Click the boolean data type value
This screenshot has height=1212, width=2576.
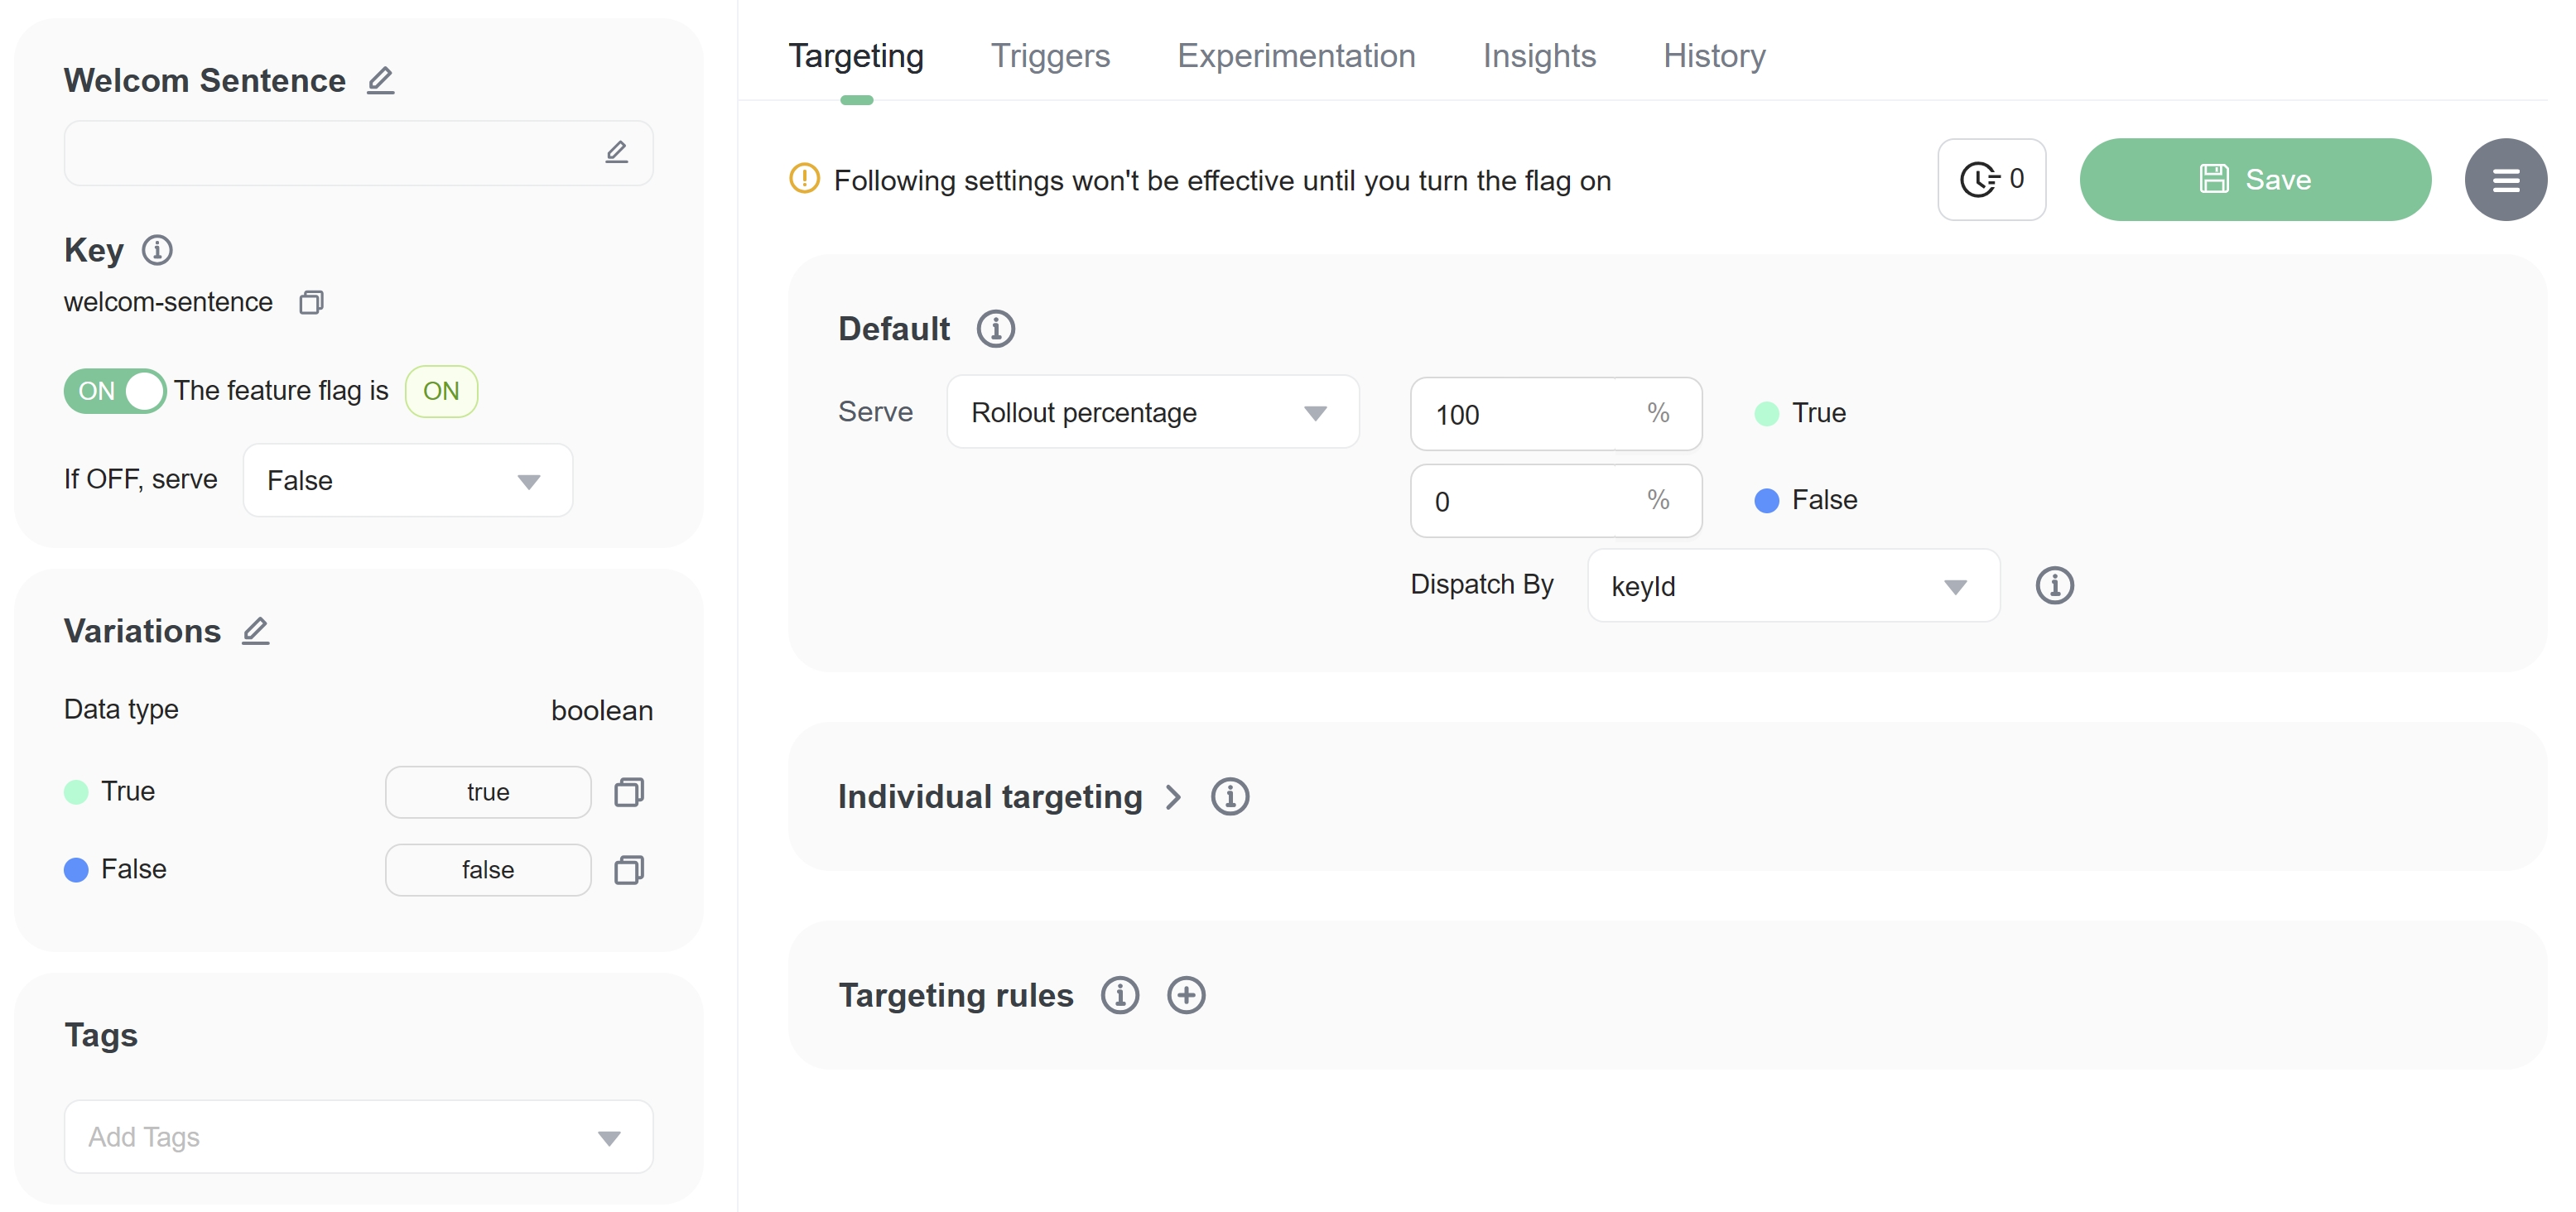pyautogui.click(x=601, y=711)
